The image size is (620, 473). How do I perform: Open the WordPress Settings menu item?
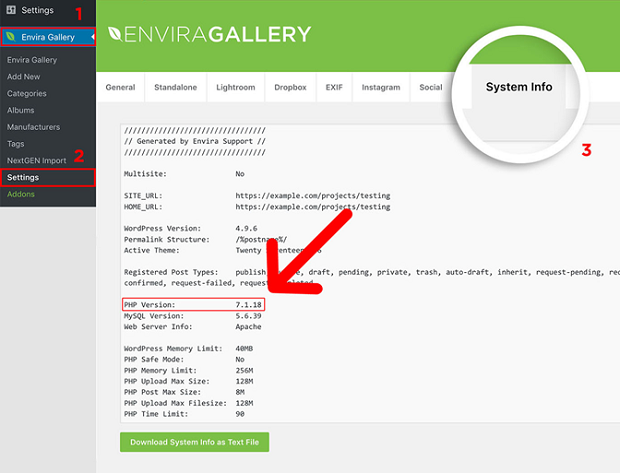[x=37, y=10]
